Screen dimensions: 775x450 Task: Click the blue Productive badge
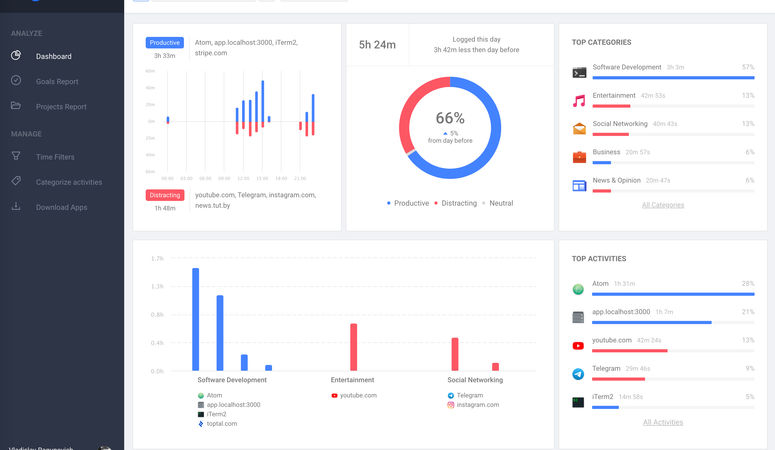(x=165, y=43)
